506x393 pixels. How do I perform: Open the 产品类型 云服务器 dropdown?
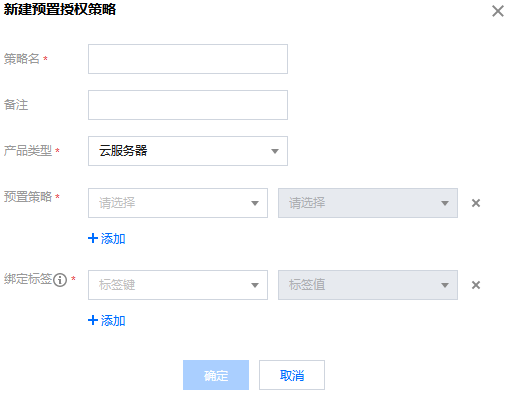click(x=188, y=151)
